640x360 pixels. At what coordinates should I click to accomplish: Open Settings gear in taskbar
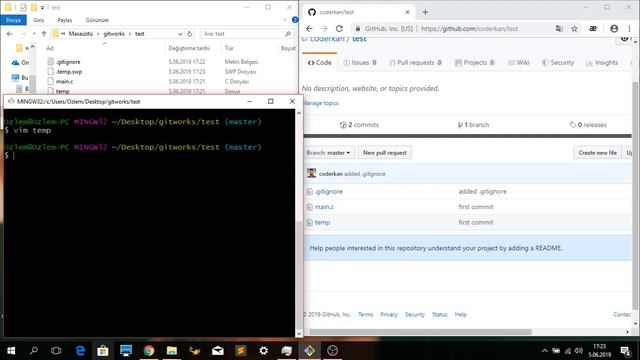264,351
